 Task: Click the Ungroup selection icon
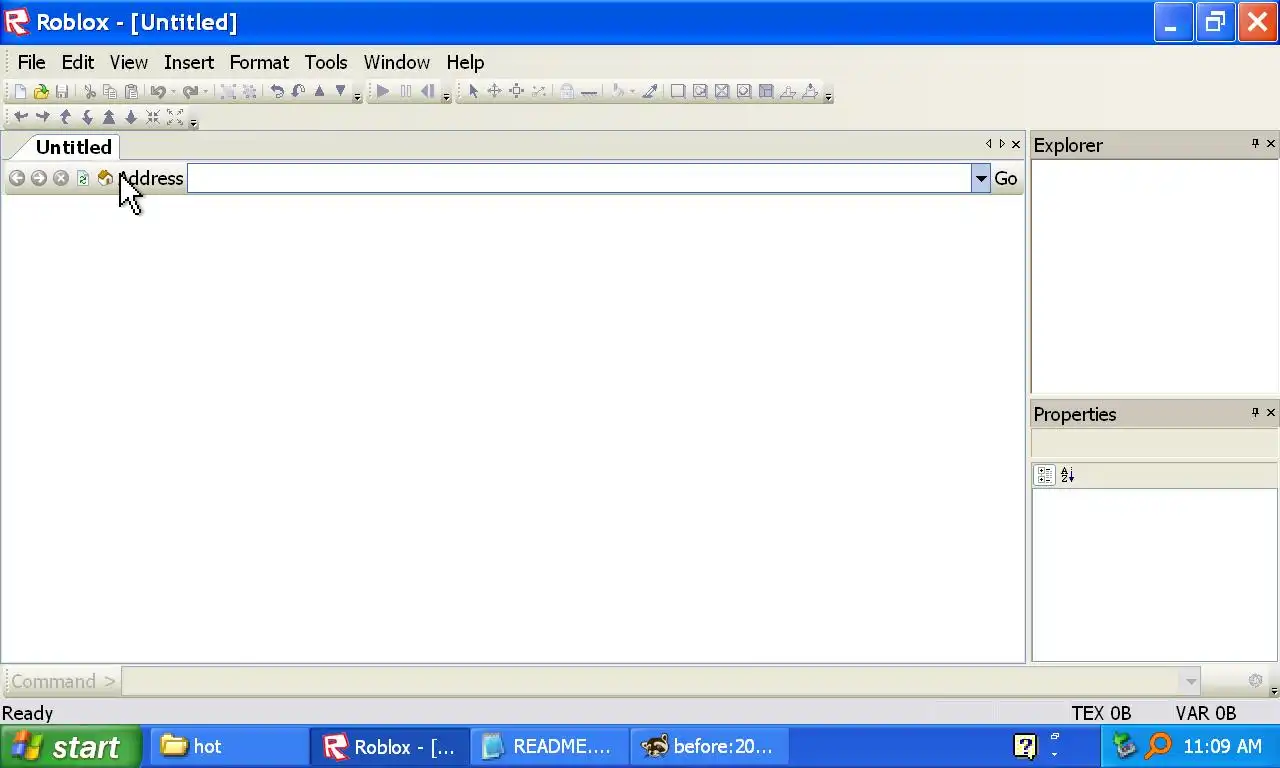pyautogui.click(x=249, y=91)
